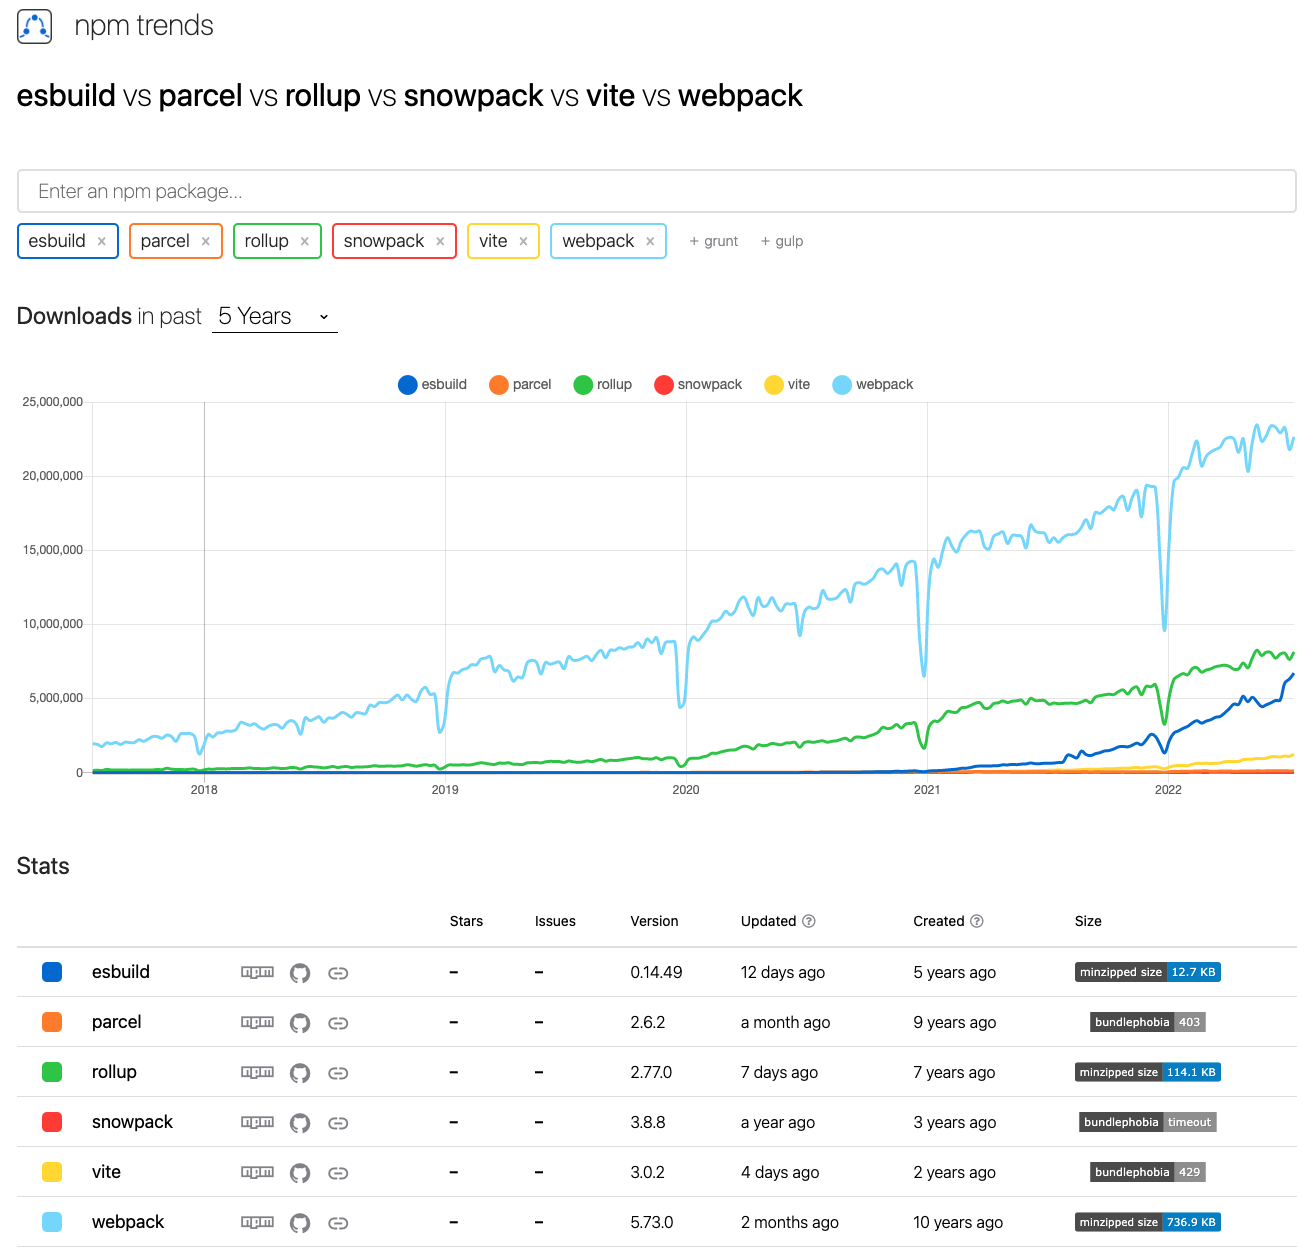Open rollup minzipped size 114.1 KB badge
Image resolution: width=1315 pixels, height=1255 pixels.
(1148, 1072)
